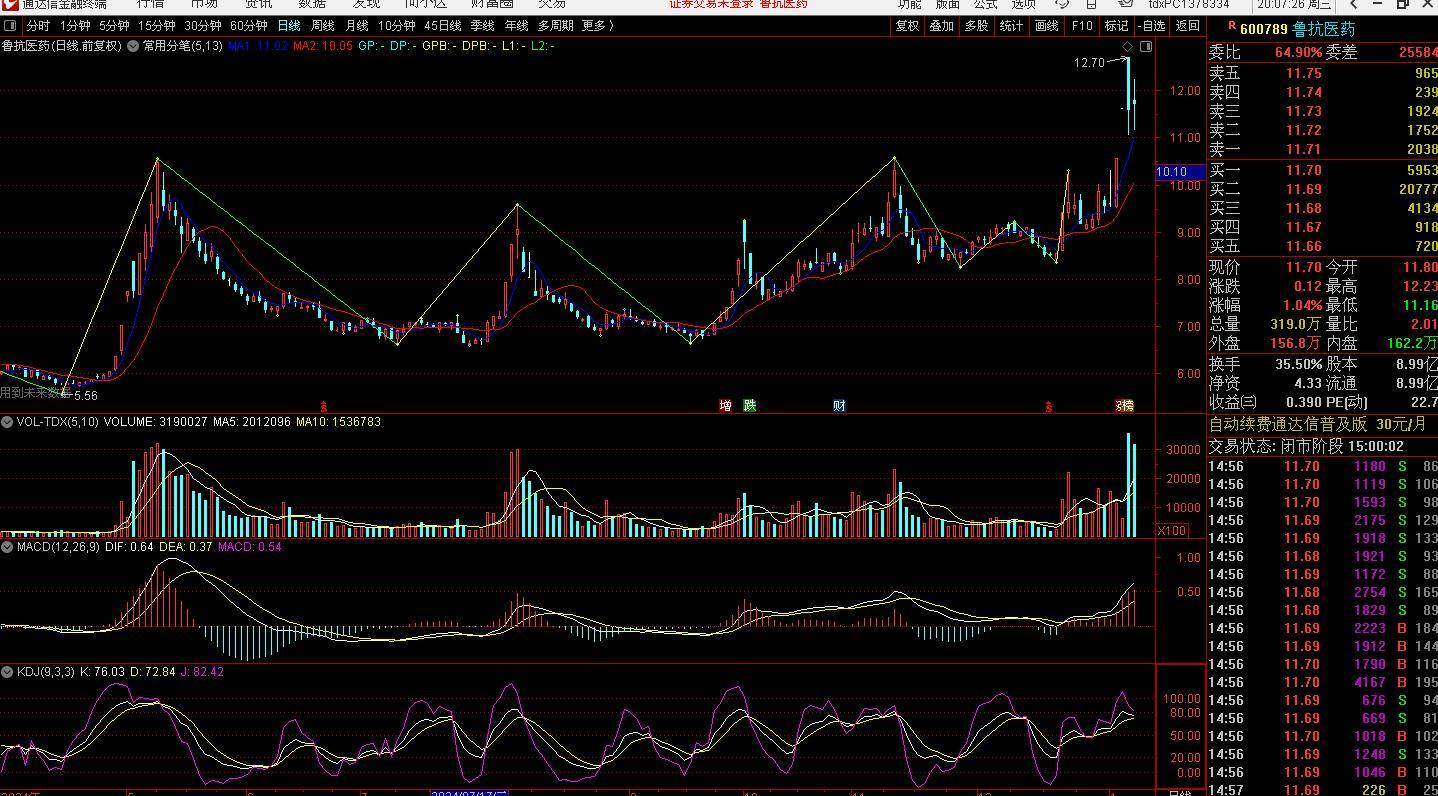Click the 叠加 overlay button
Screen dimensions: 1438x796
[942, 26]
